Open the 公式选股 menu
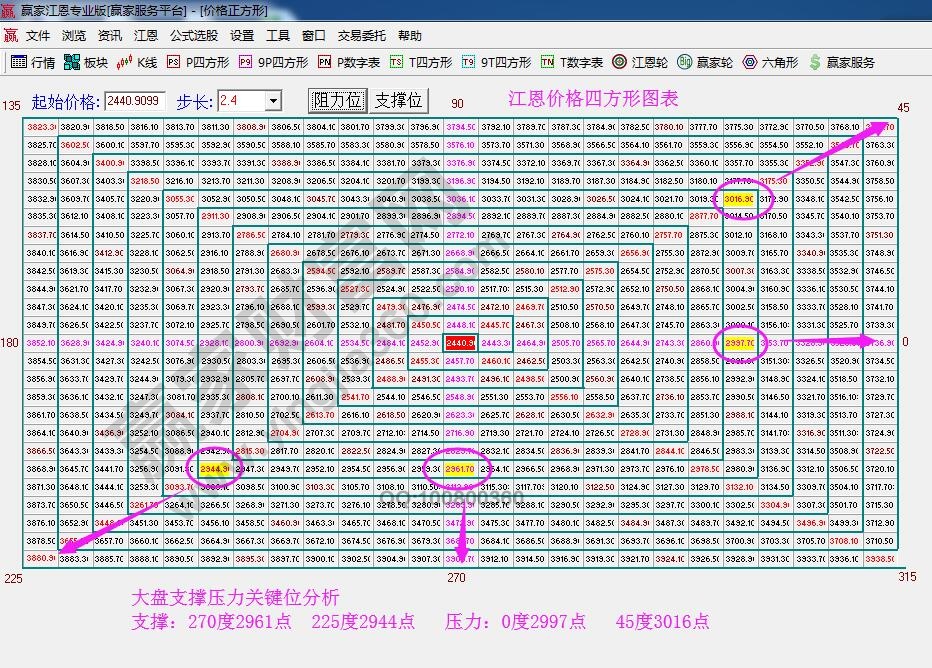Screen dimensions: 932x668 (197, 35)
